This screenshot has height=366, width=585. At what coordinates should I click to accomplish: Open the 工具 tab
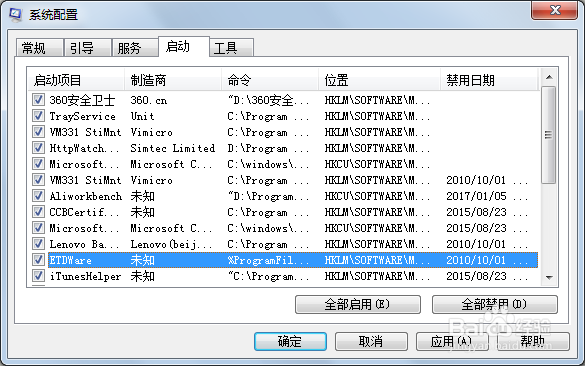pyautogui.click(x=231, y=48)
